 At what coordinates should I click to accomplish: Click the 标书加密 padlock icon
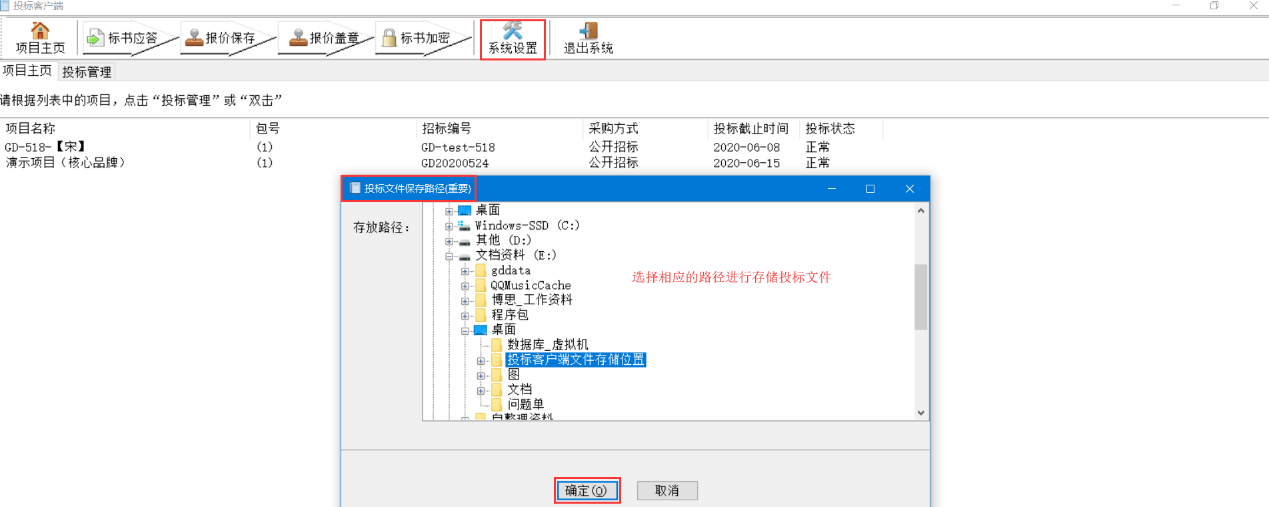(388, 38)
